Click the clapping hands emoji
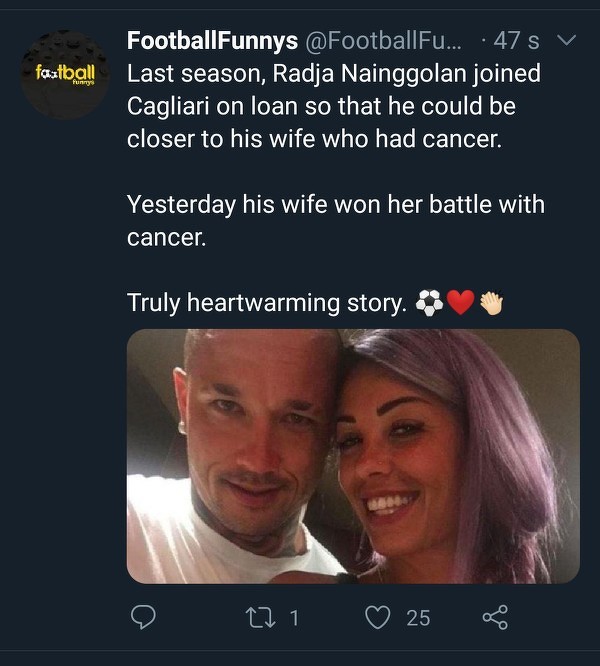This screenshot has width=600, height=666. [x=490, y=303]
